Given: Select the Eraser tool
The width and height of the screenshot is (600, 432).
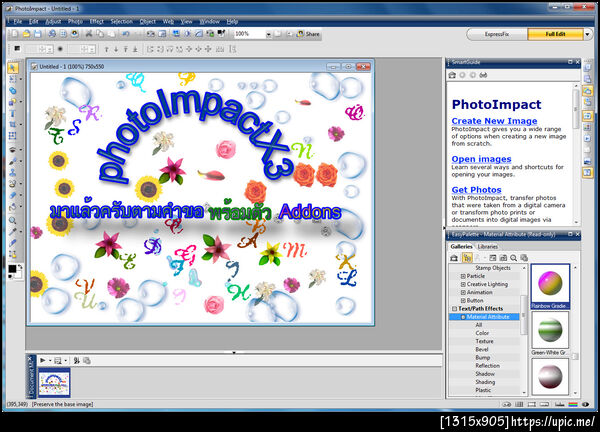Looking at the screenshot, I should (13, 195).
